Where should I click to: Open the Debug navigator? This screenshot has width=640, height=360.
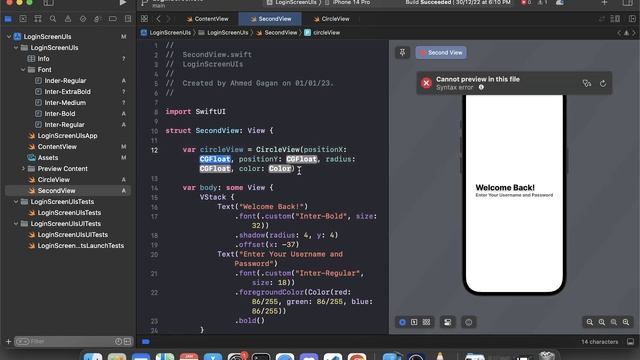click(x=98, y=19)
